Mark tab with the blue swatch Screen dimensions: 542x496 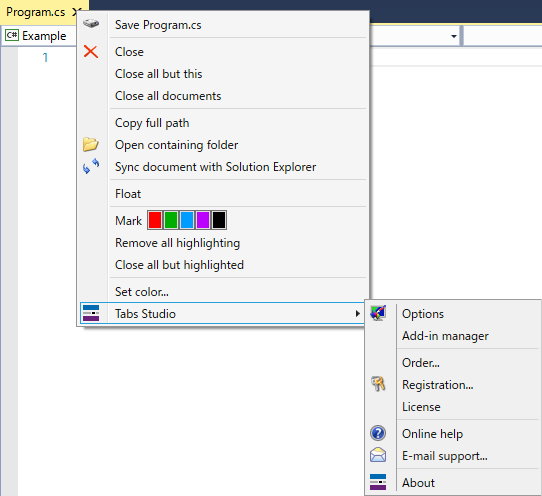[187, 220]
